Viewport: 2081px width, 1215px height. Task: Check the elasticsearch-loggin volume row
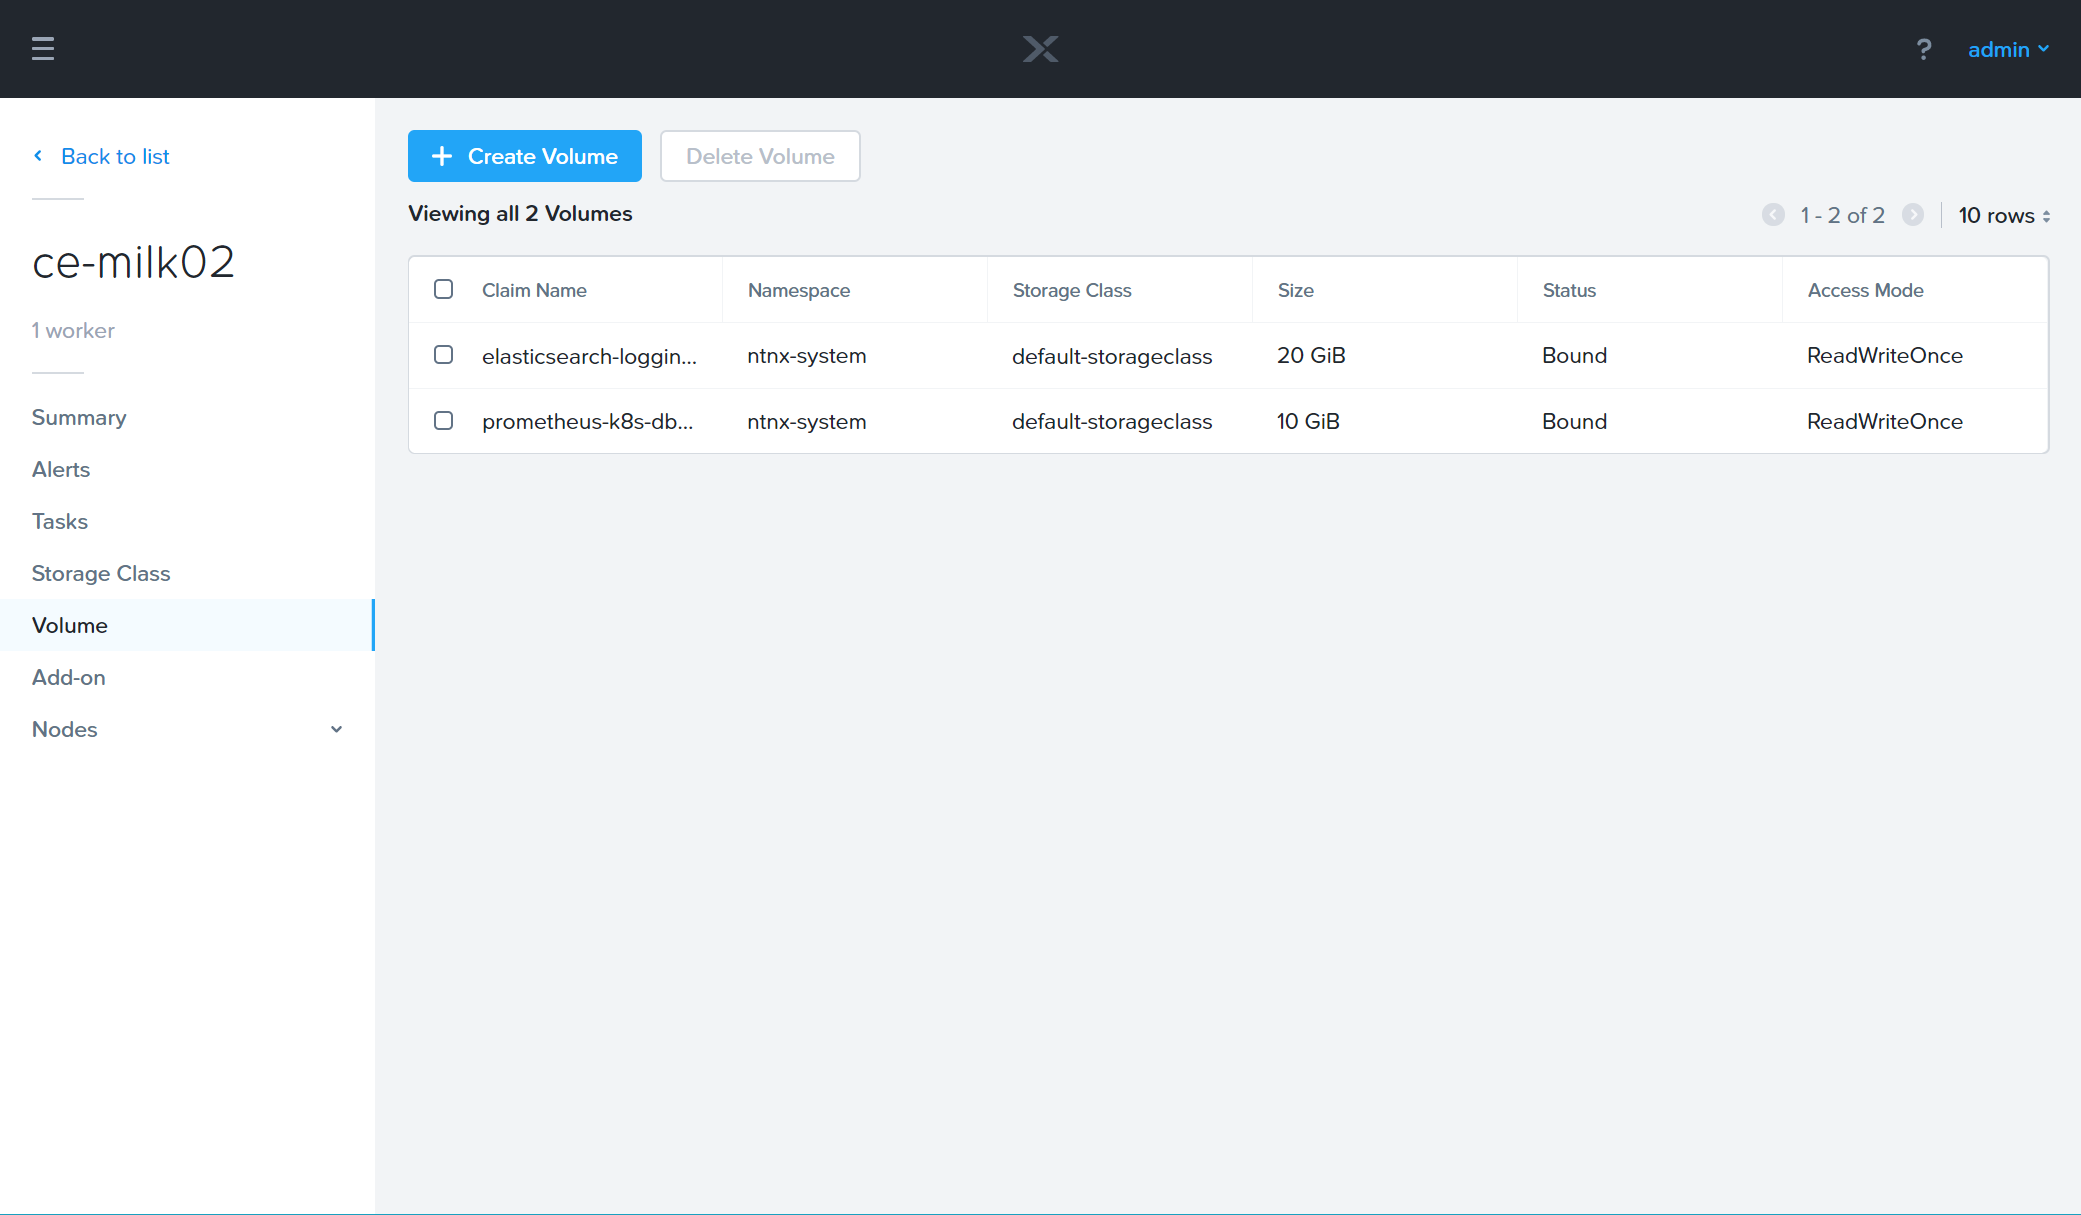click(443, 355)
